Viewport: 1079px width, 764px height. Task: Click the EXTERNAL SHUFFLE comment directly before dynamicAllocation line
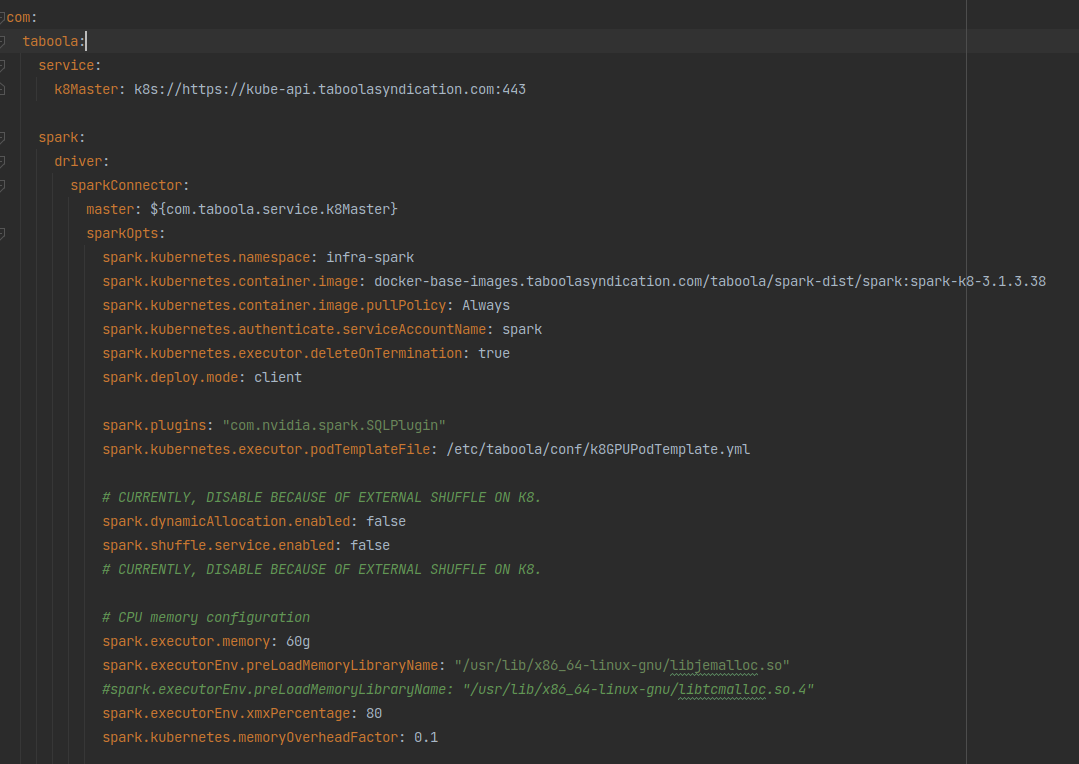[x=321, y=498]
